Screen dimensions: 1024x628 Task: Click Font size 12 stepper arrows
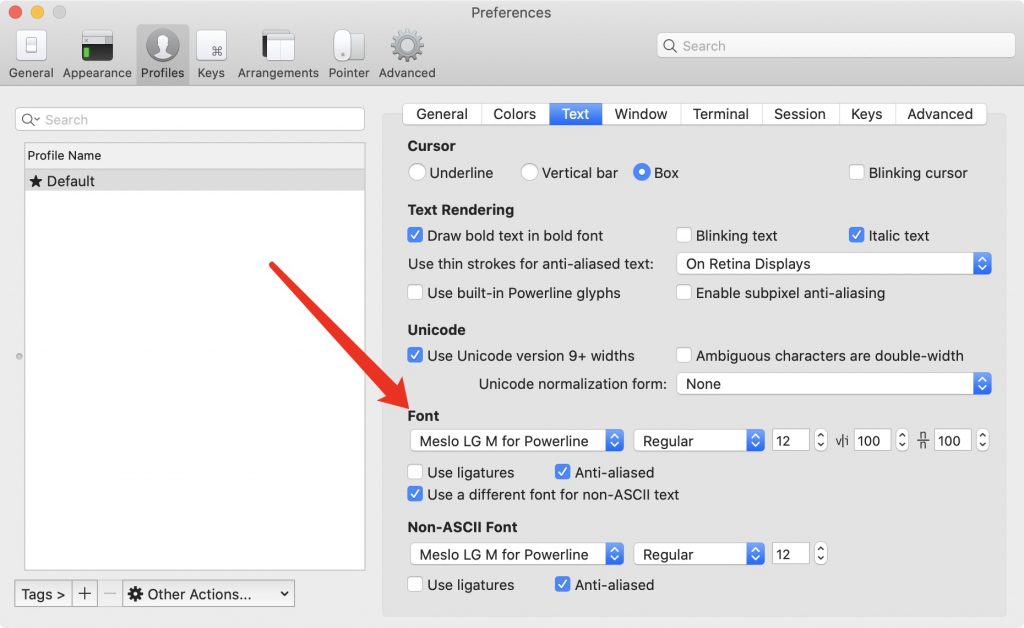821,441
